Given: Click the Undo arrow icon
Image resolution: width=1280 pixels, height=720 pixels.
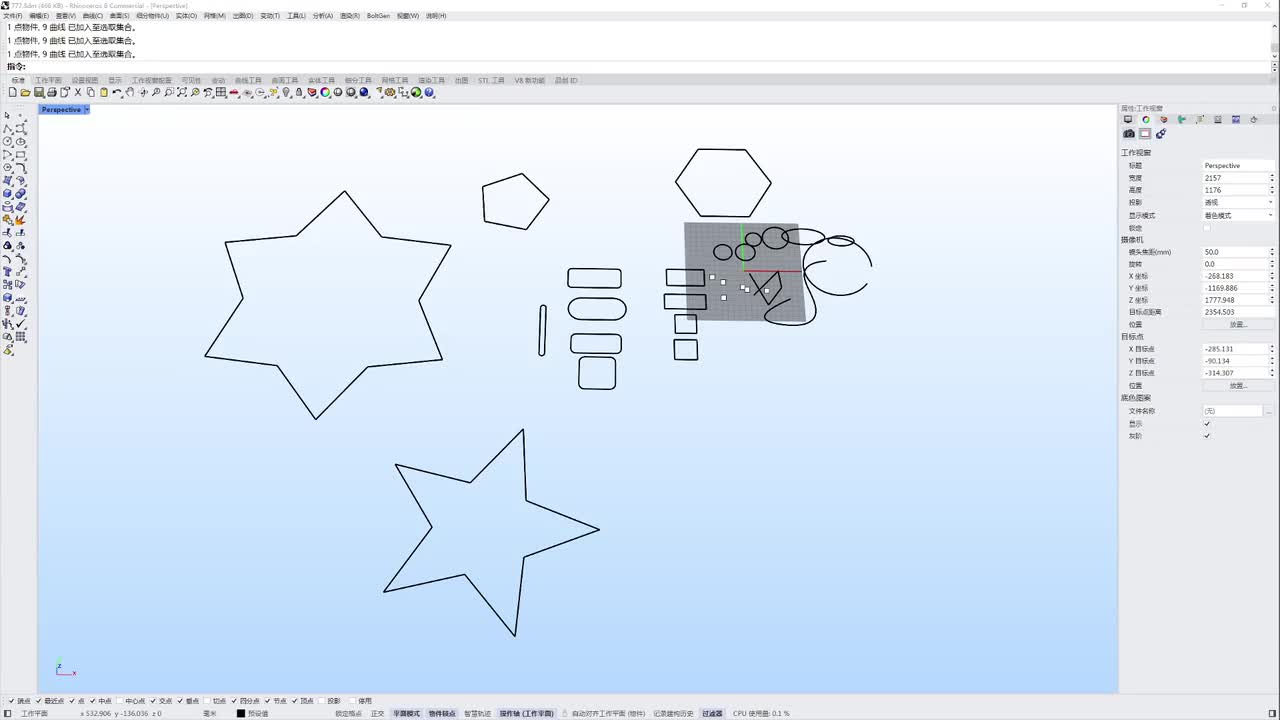Looking at the screenshot, I should [117, 92].
